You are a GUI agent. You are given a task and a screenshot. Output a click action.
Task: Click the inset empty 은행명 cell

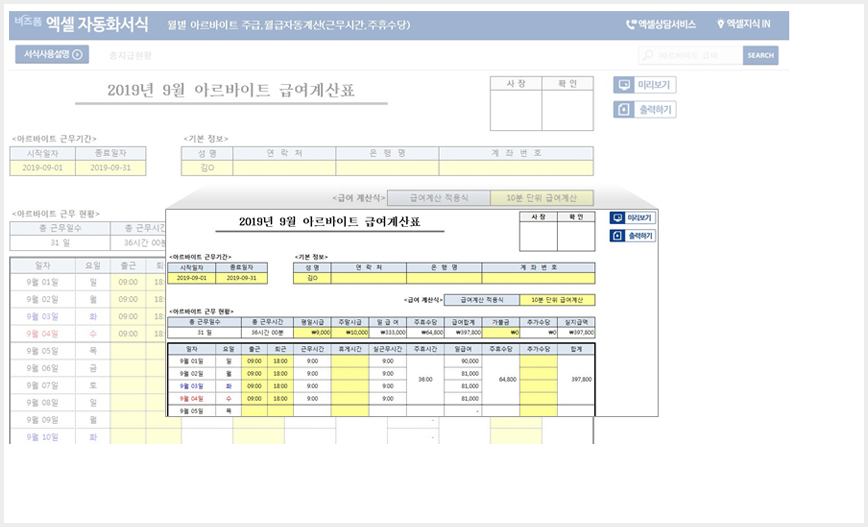tap(444, 278)
